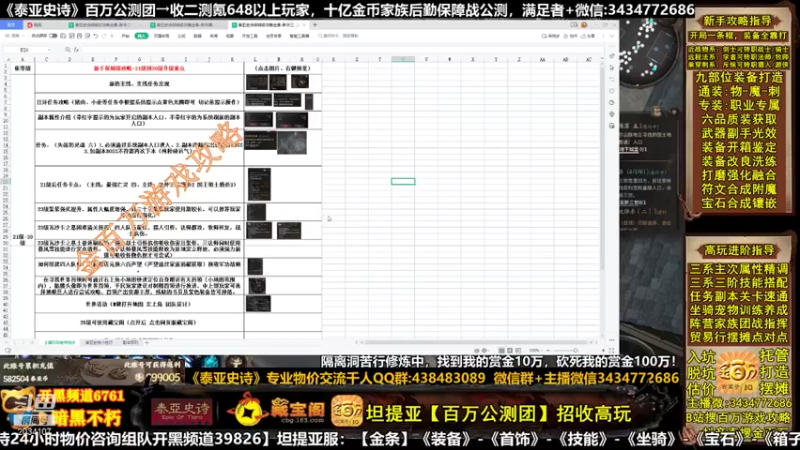Collapse the ribbon with chevron arrow

pos(612,36)
